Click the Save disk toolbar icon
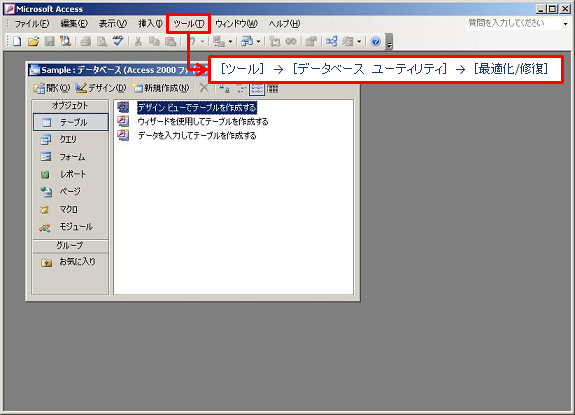This screenshot has width=575, height=415. [50, 41]
